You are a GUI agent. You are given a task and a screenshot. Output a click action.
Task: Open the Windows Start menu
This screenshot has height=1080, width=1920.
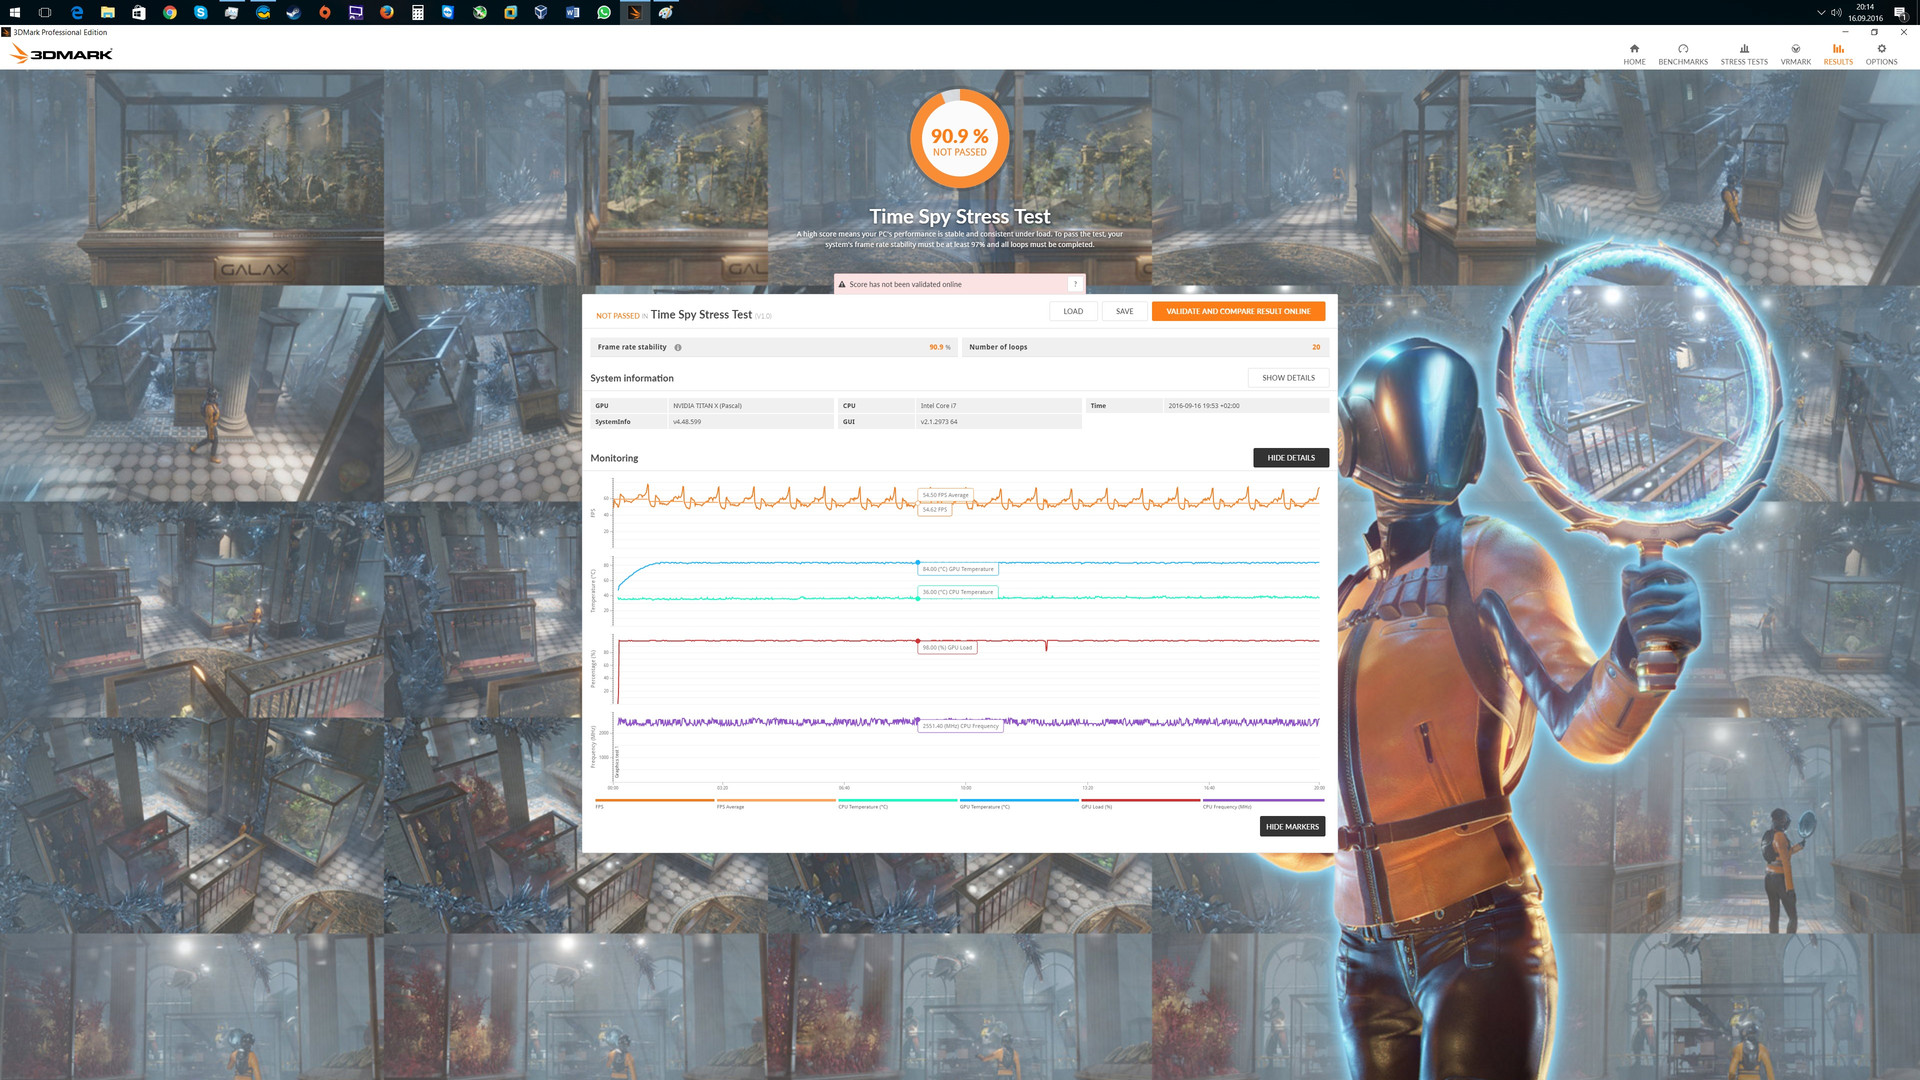click(x=14, y=12)
